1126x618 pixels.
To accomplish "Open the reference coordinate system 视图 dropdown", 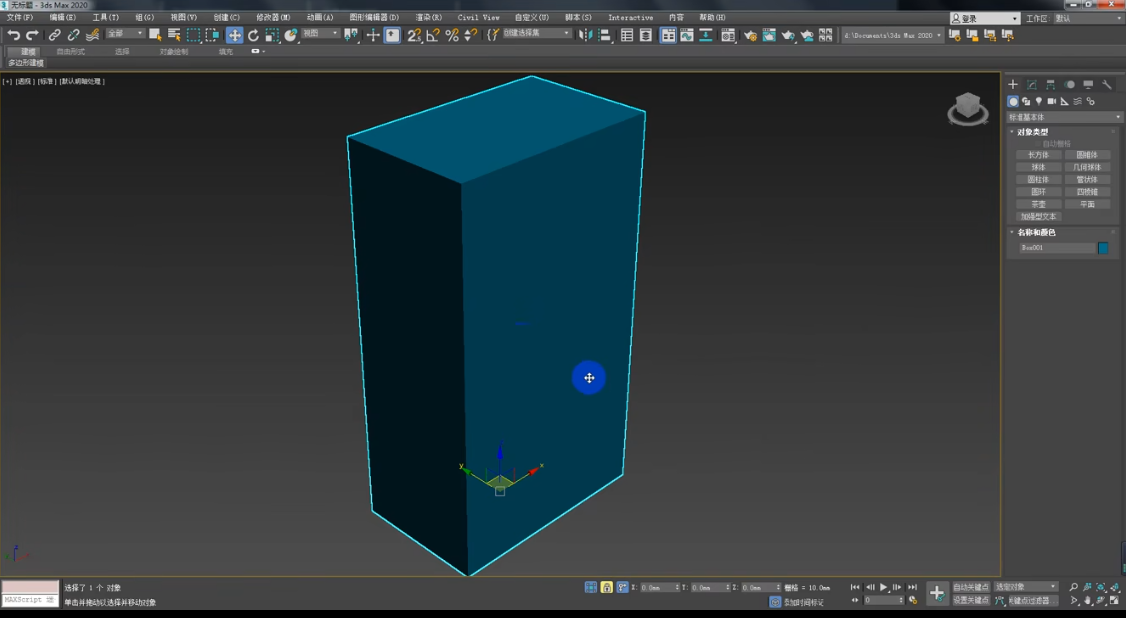I will point(320,34).
